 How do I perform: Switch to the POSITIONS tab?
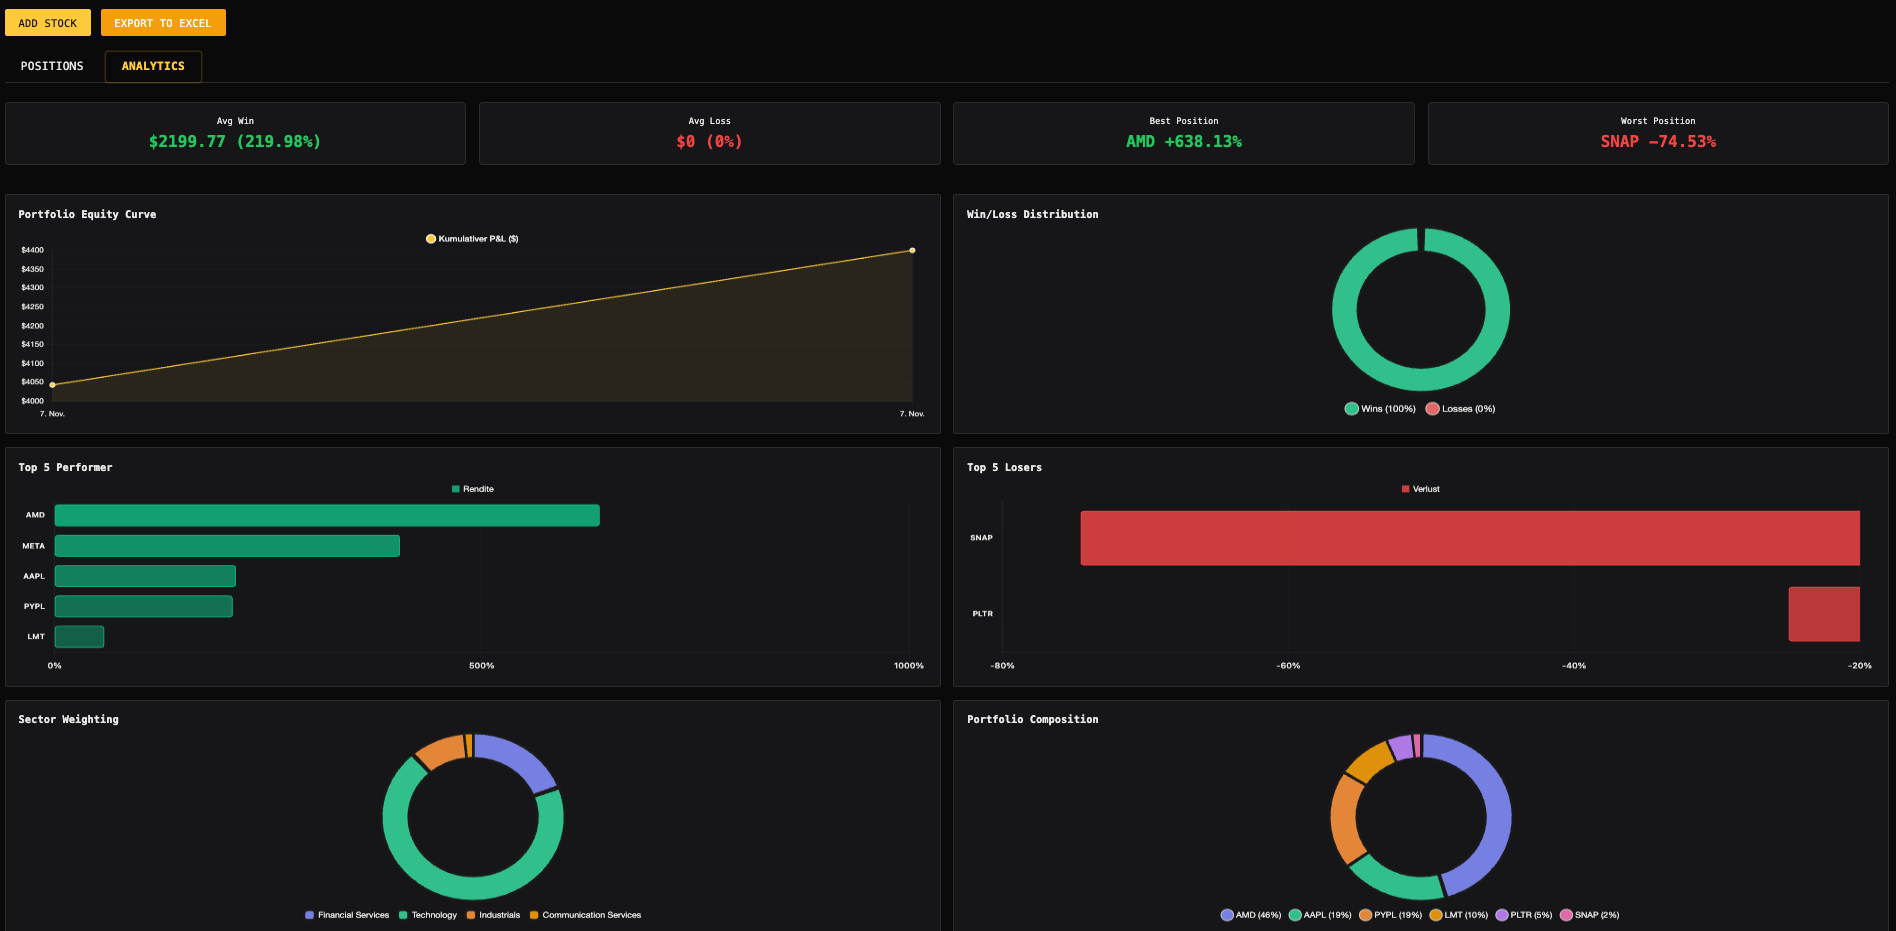coord(51,66)
